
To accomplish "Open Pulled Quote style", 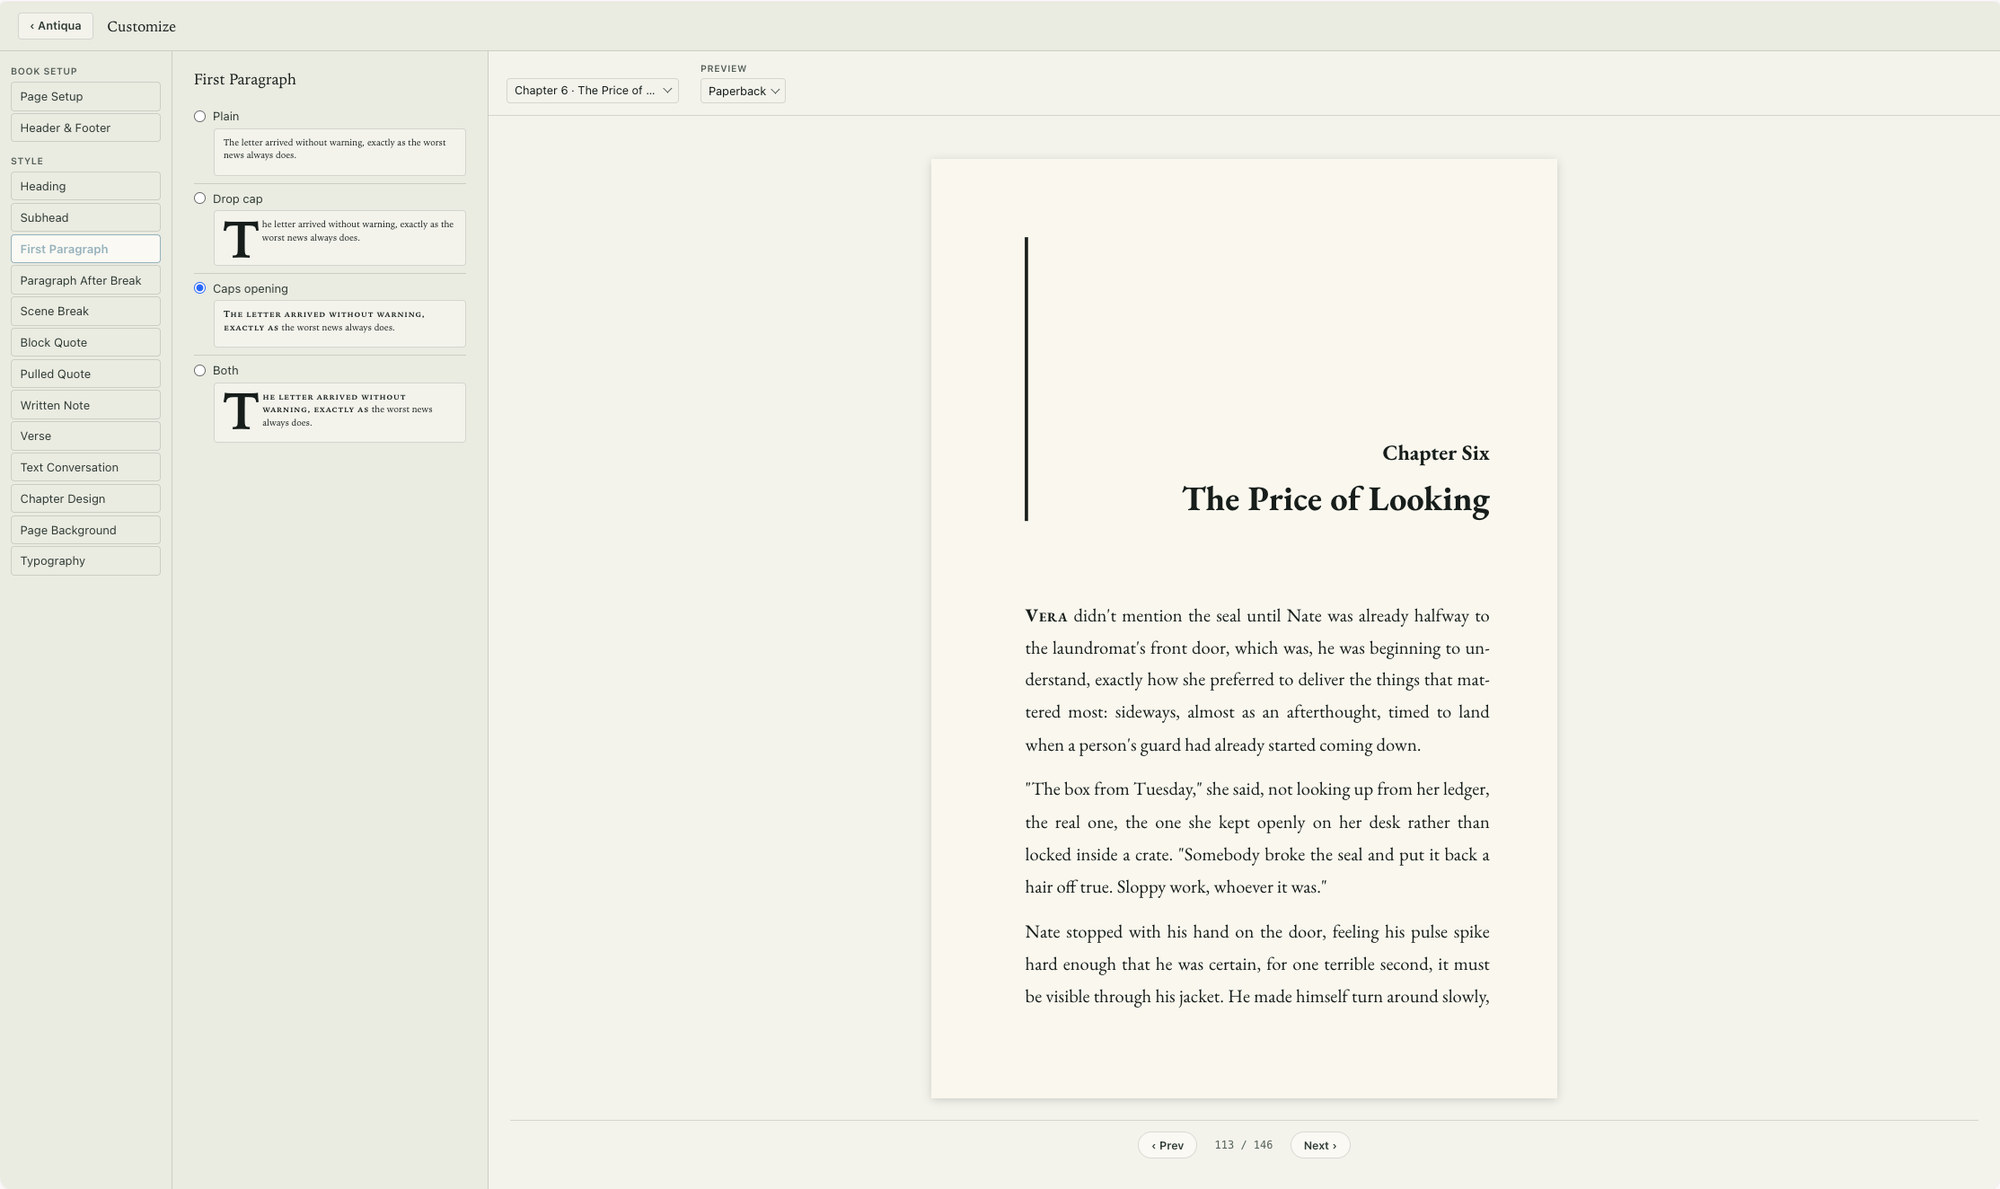I will coord(85,374).
